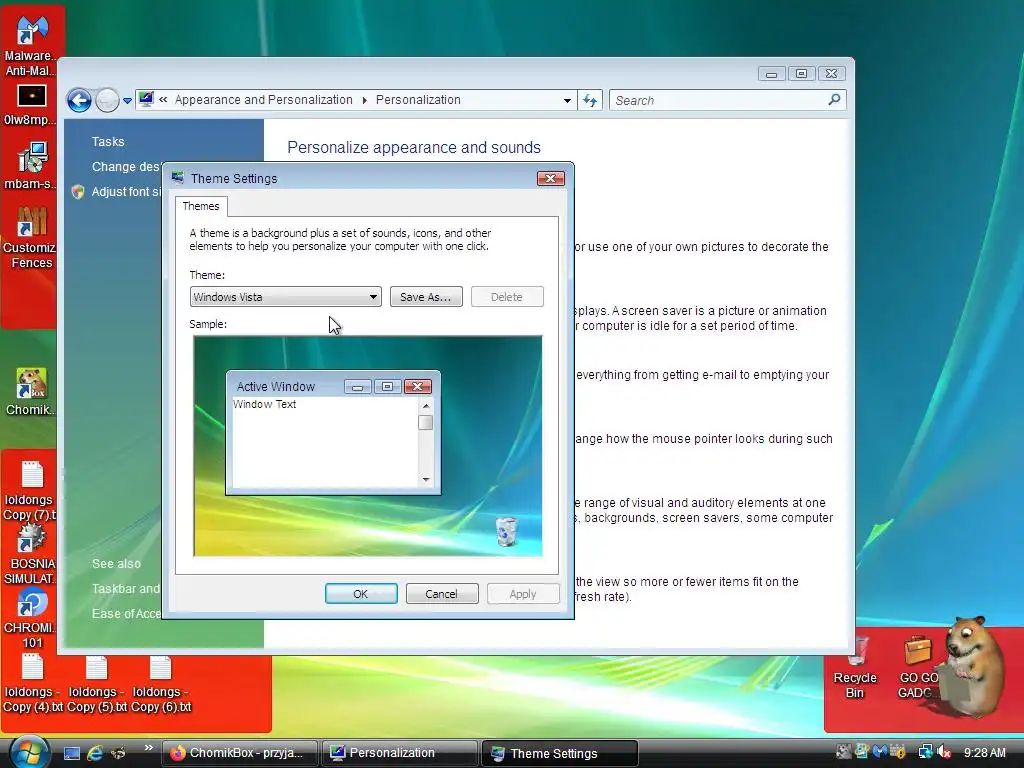The height and width of the screenshot is (768, 1024).
Task: Click the control panel icon in address bar
Action: (x=146, y=99)
